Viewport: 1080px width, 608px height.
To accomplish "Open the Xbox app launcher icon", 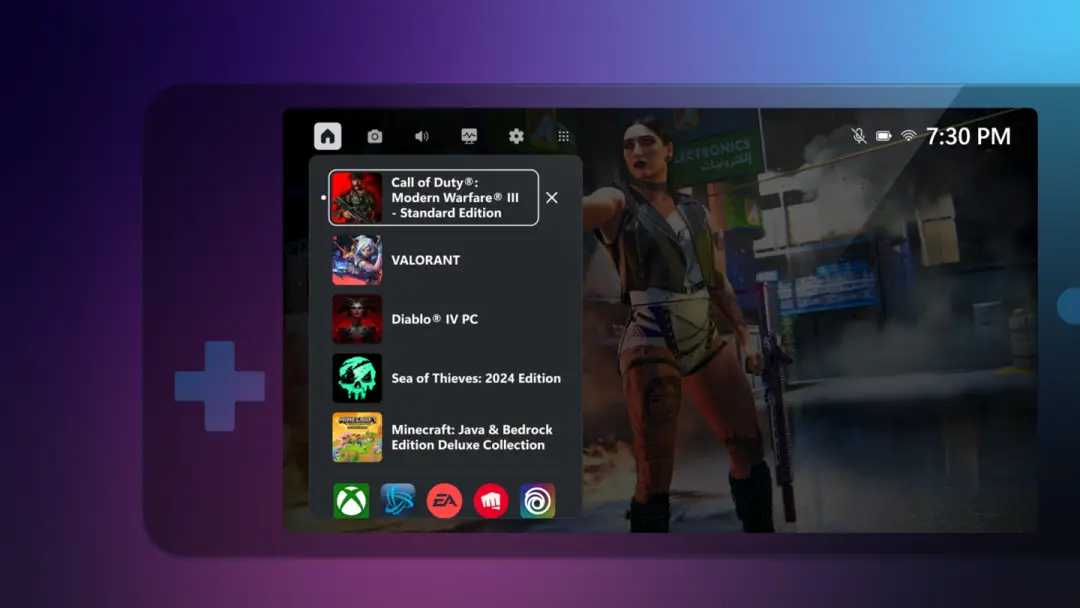I will tap(351, 501).
